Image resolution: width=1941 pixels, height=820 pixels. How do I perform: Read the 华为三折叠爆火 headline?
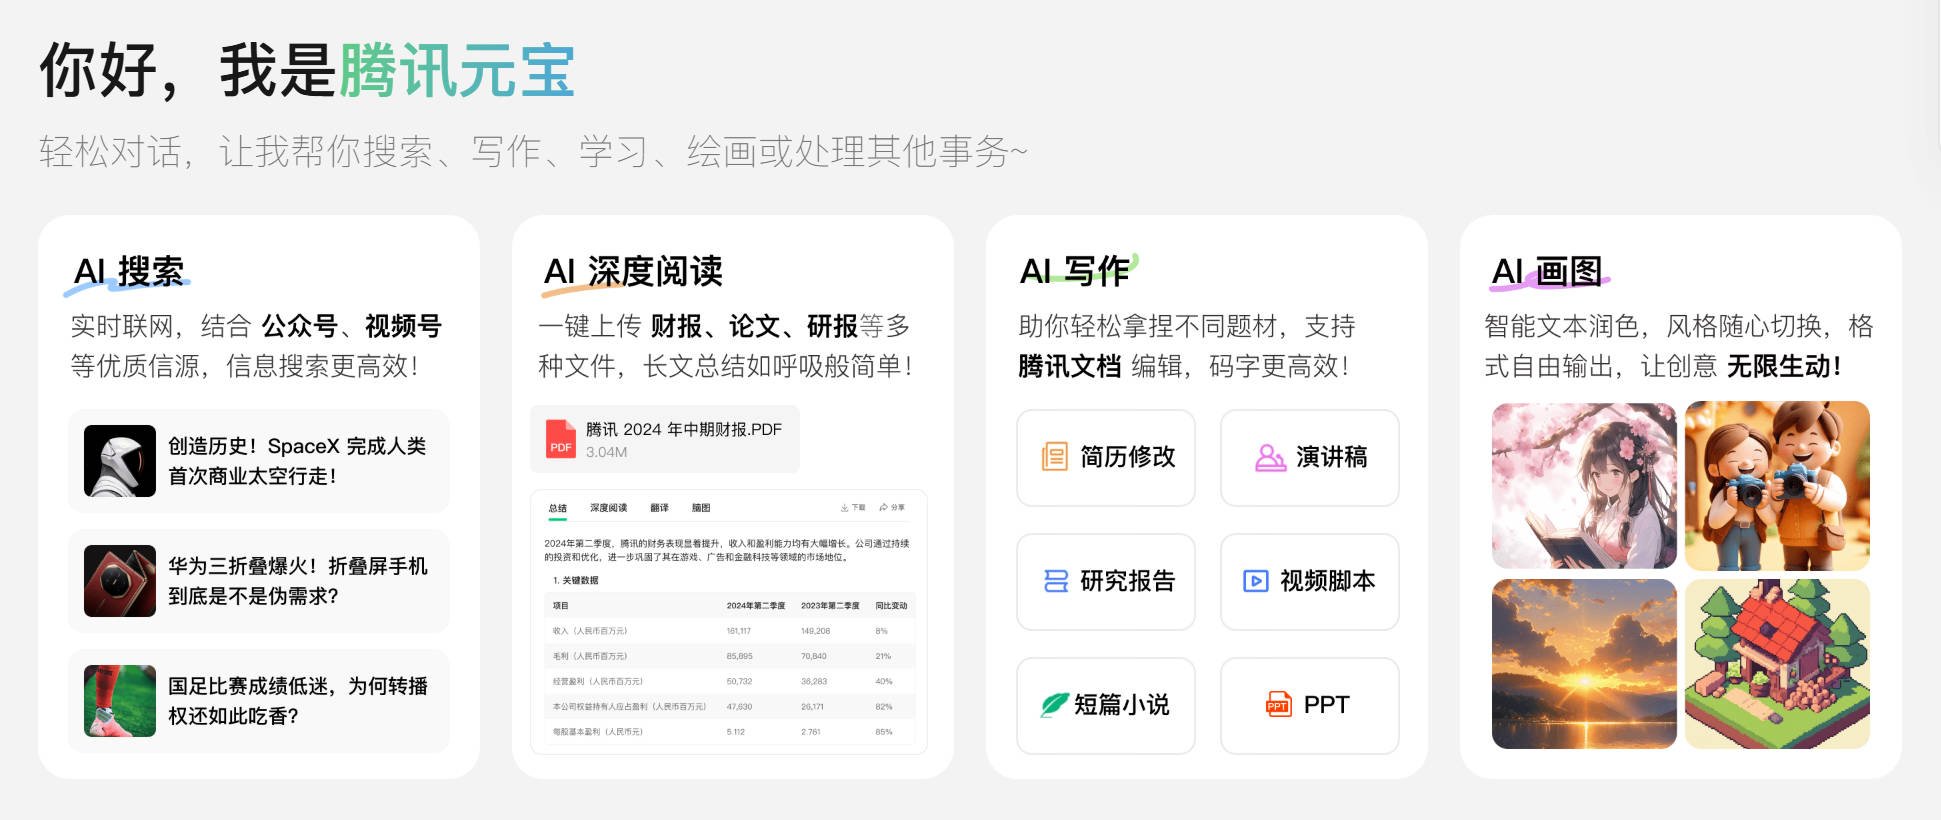point(298,581)
